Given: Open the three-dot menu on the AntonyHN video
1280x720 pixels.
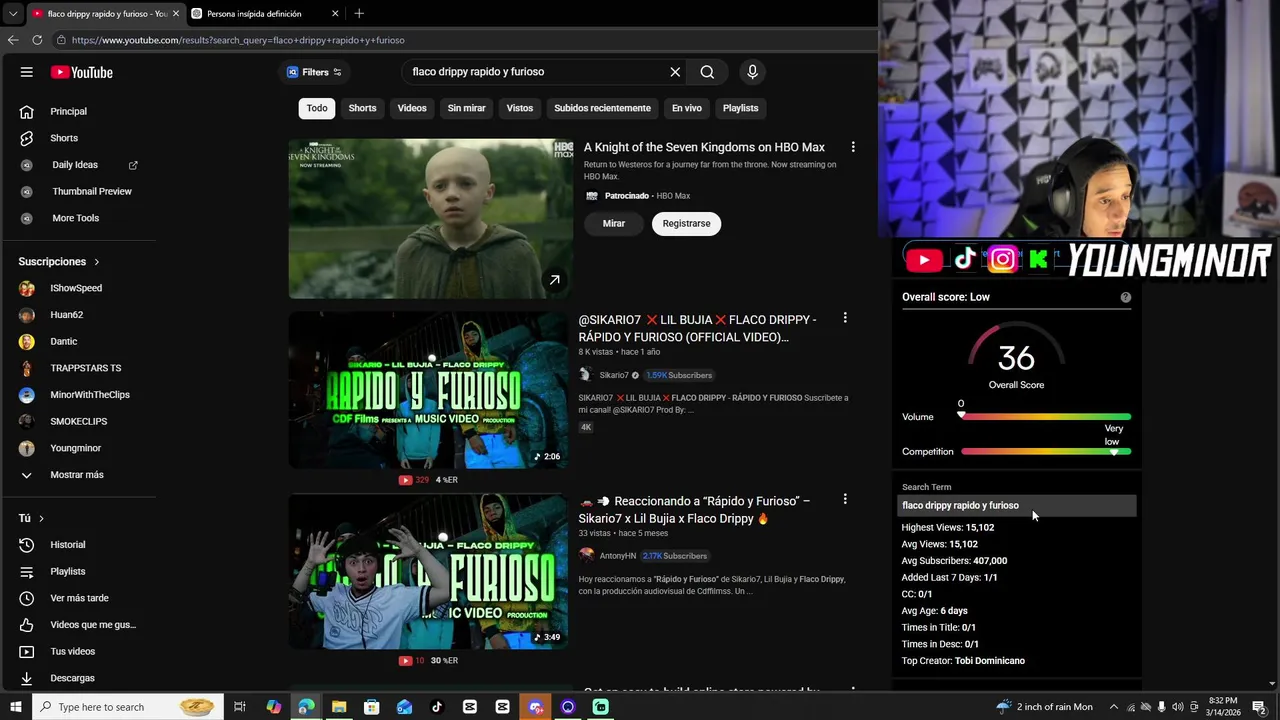Looking at the screenshot, I should pos(845,499).
